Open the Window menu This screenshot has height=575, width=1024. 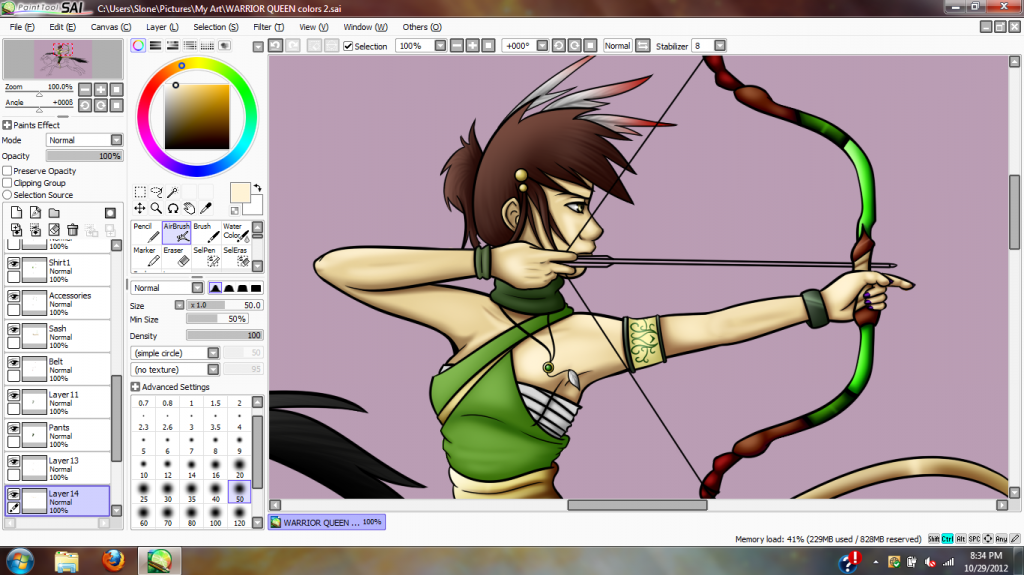366,27
